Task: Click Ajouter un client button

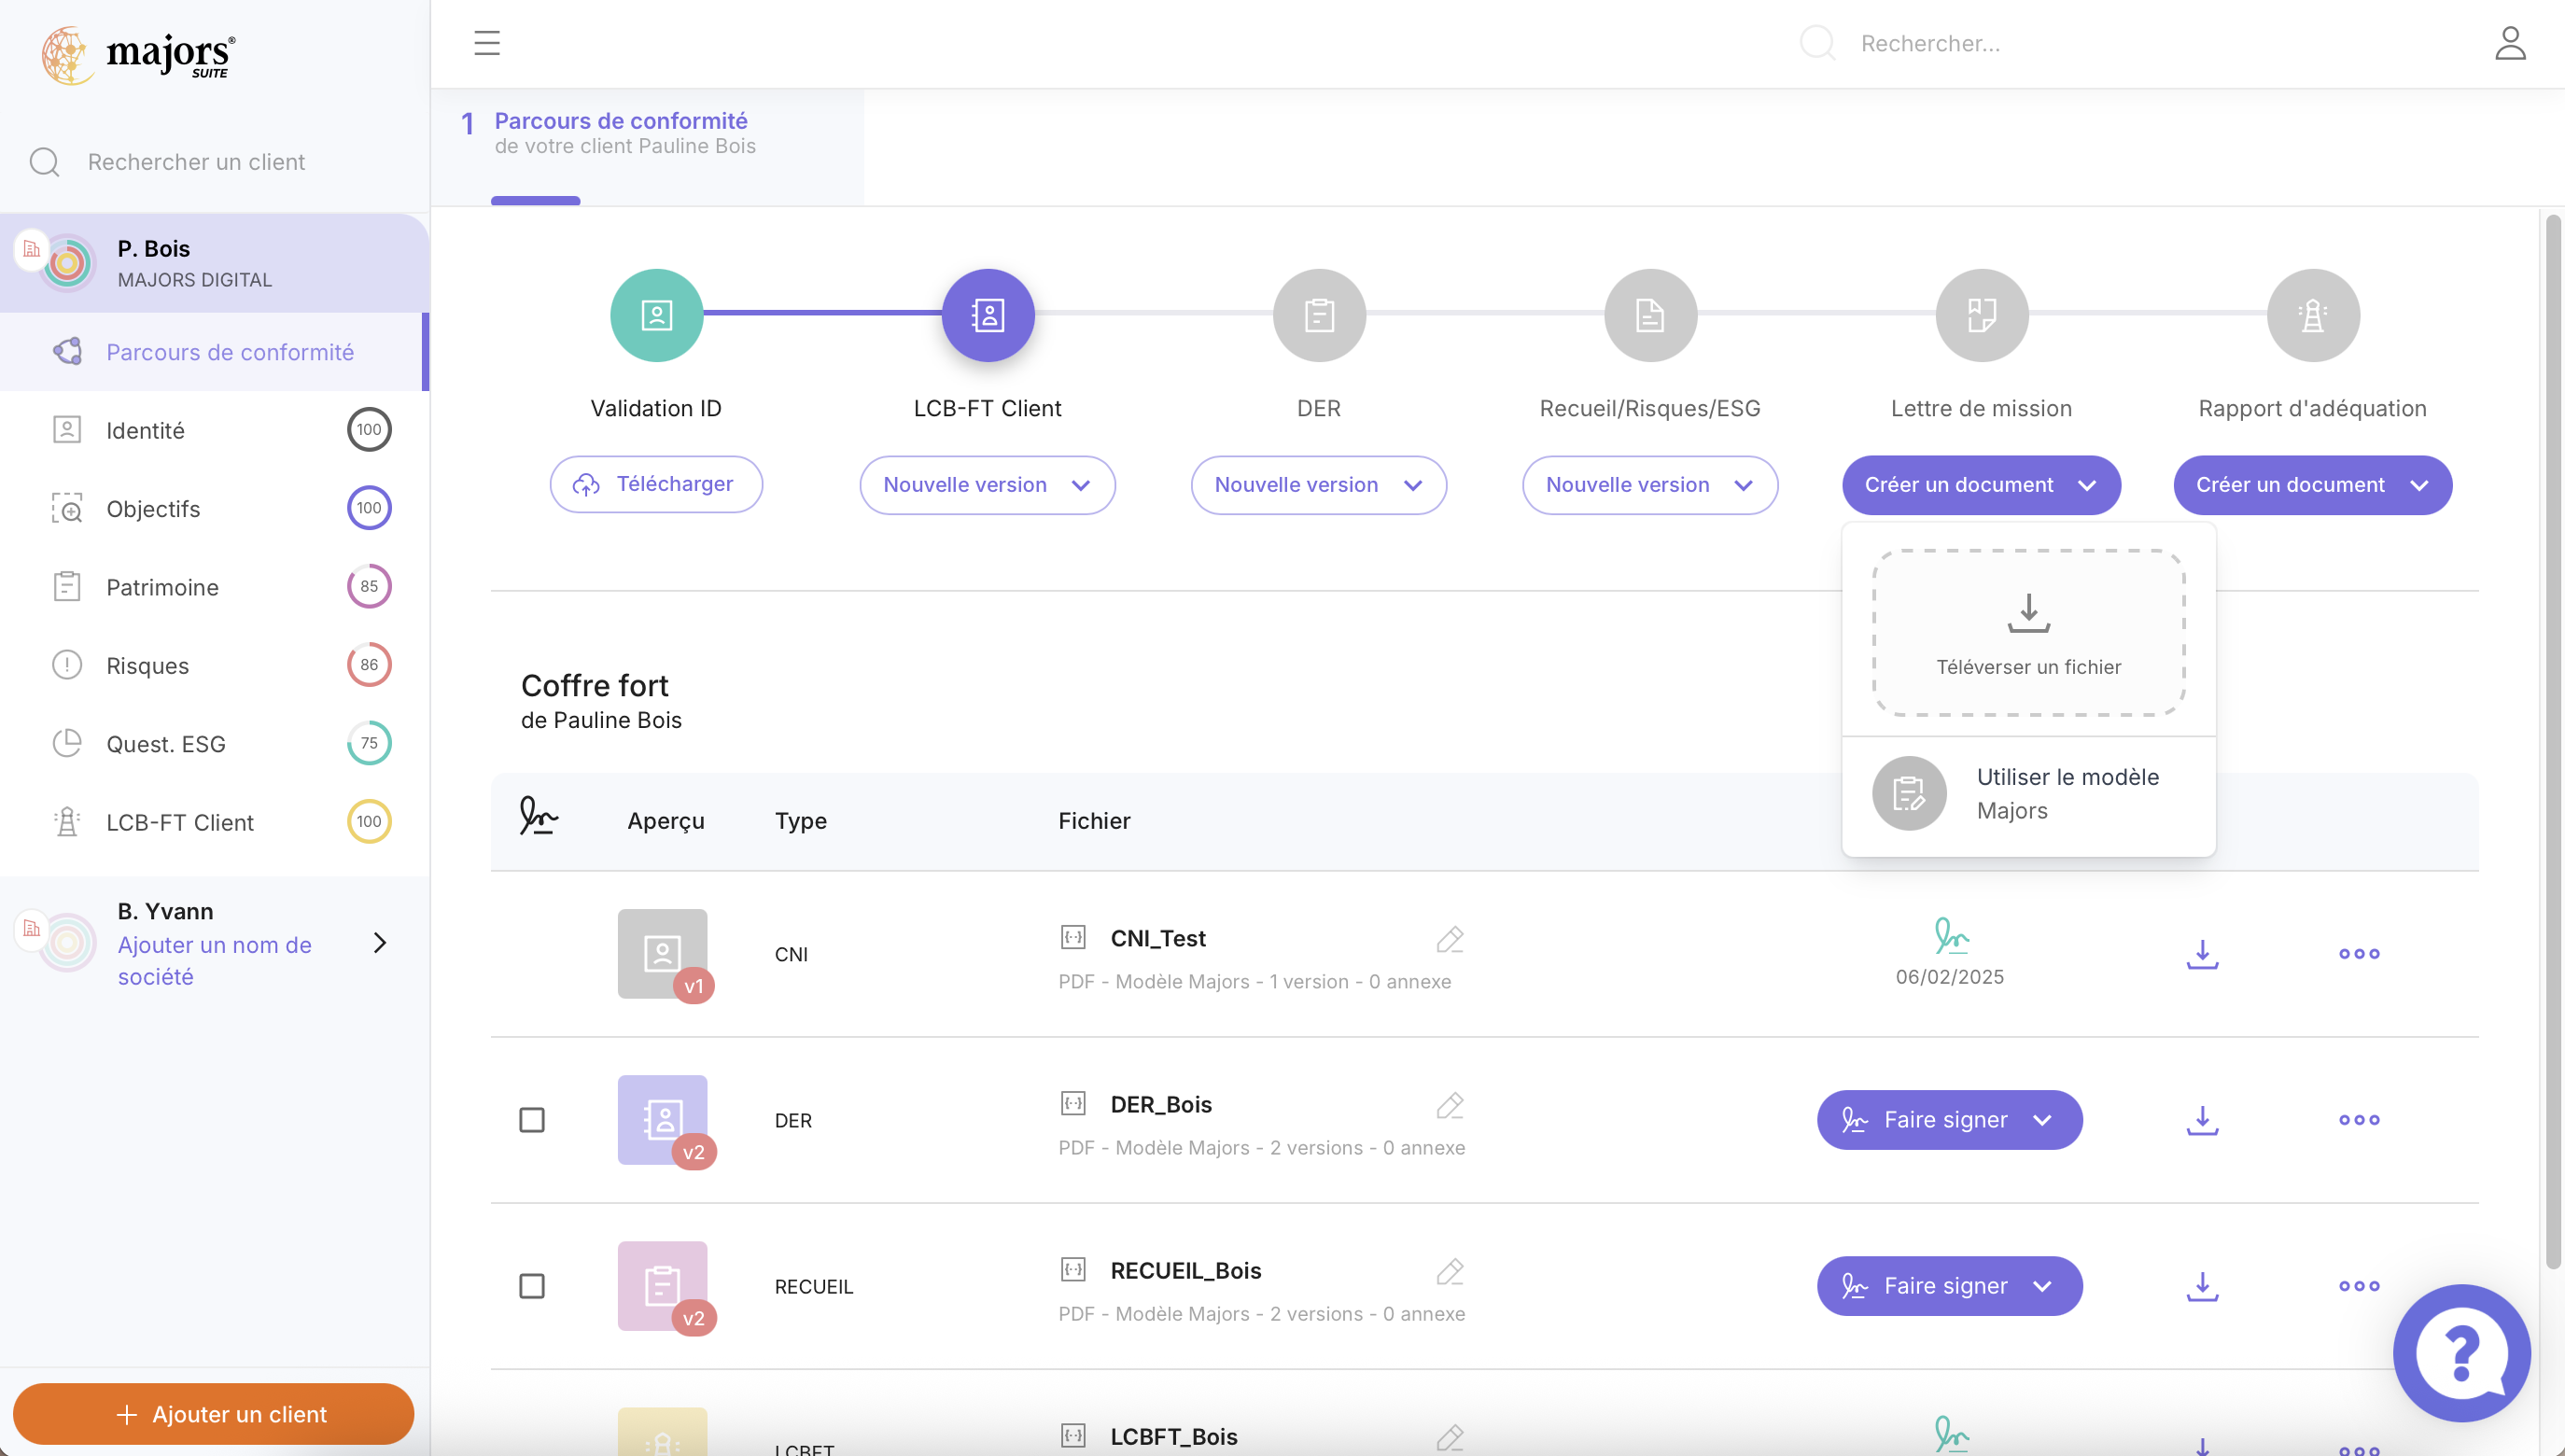Action: 214,1414
